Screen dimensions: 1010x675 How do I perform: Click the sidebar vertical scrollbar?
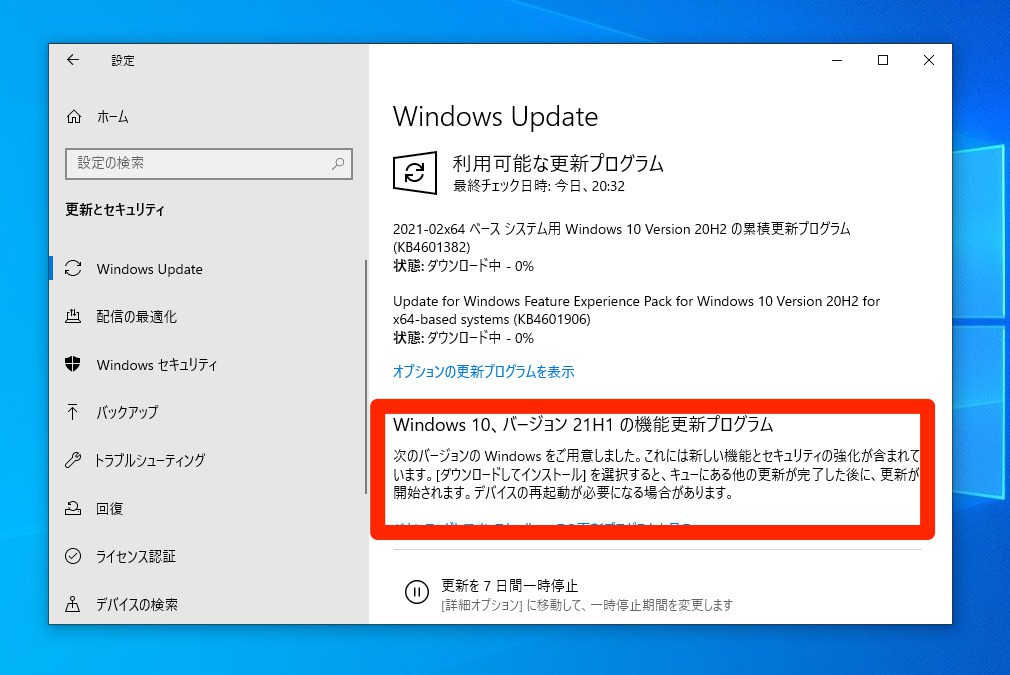coord(366,377)
